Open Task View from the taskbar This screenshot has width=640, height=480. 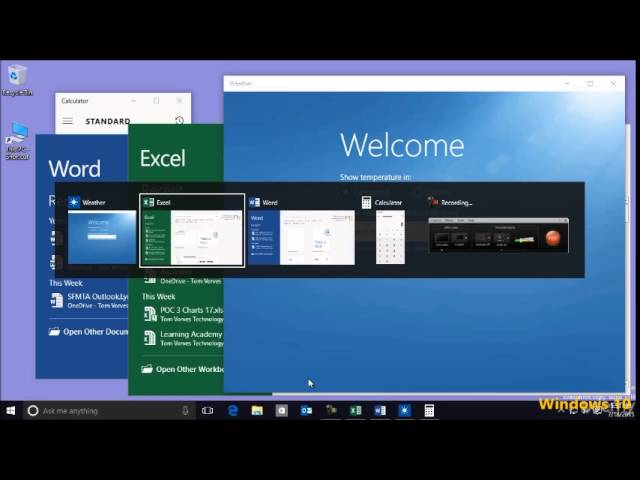(207, 411)
